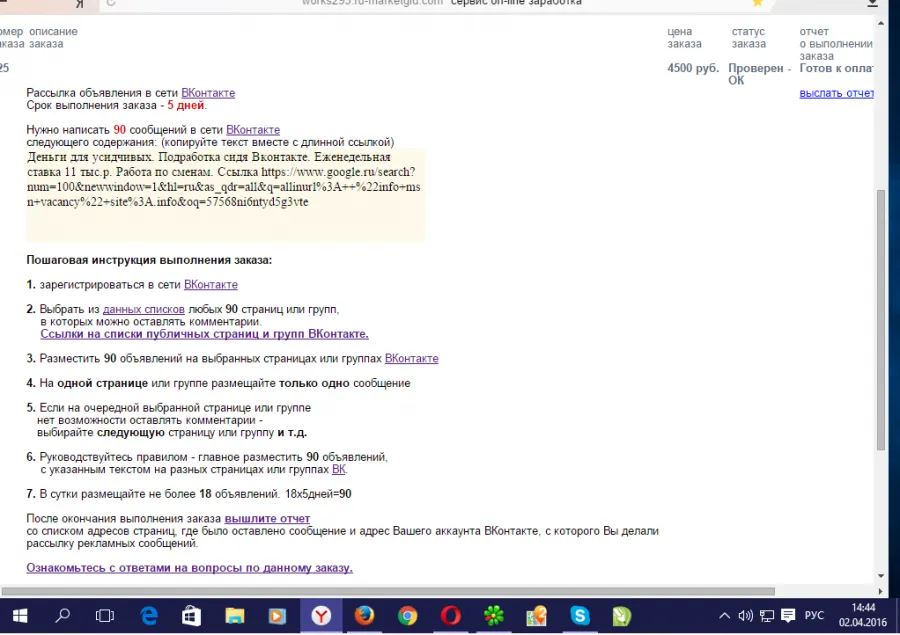Screen dimensions: 900x635
Task: Open the Windows Start menu
Action: [x=20, y=616]
